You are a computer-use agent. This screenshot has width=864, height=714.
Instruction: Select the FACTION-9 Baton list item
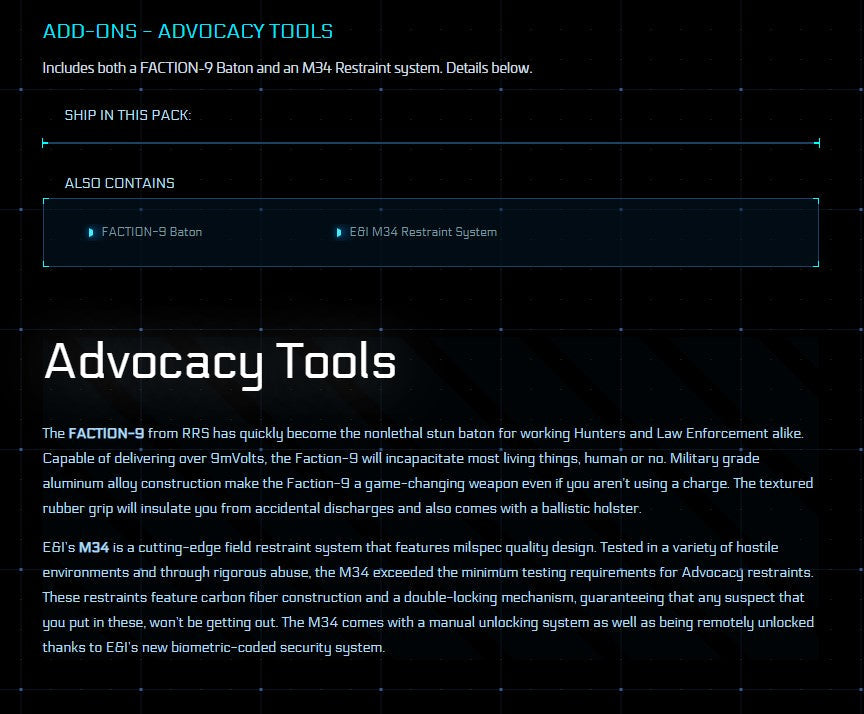[151, 232]
